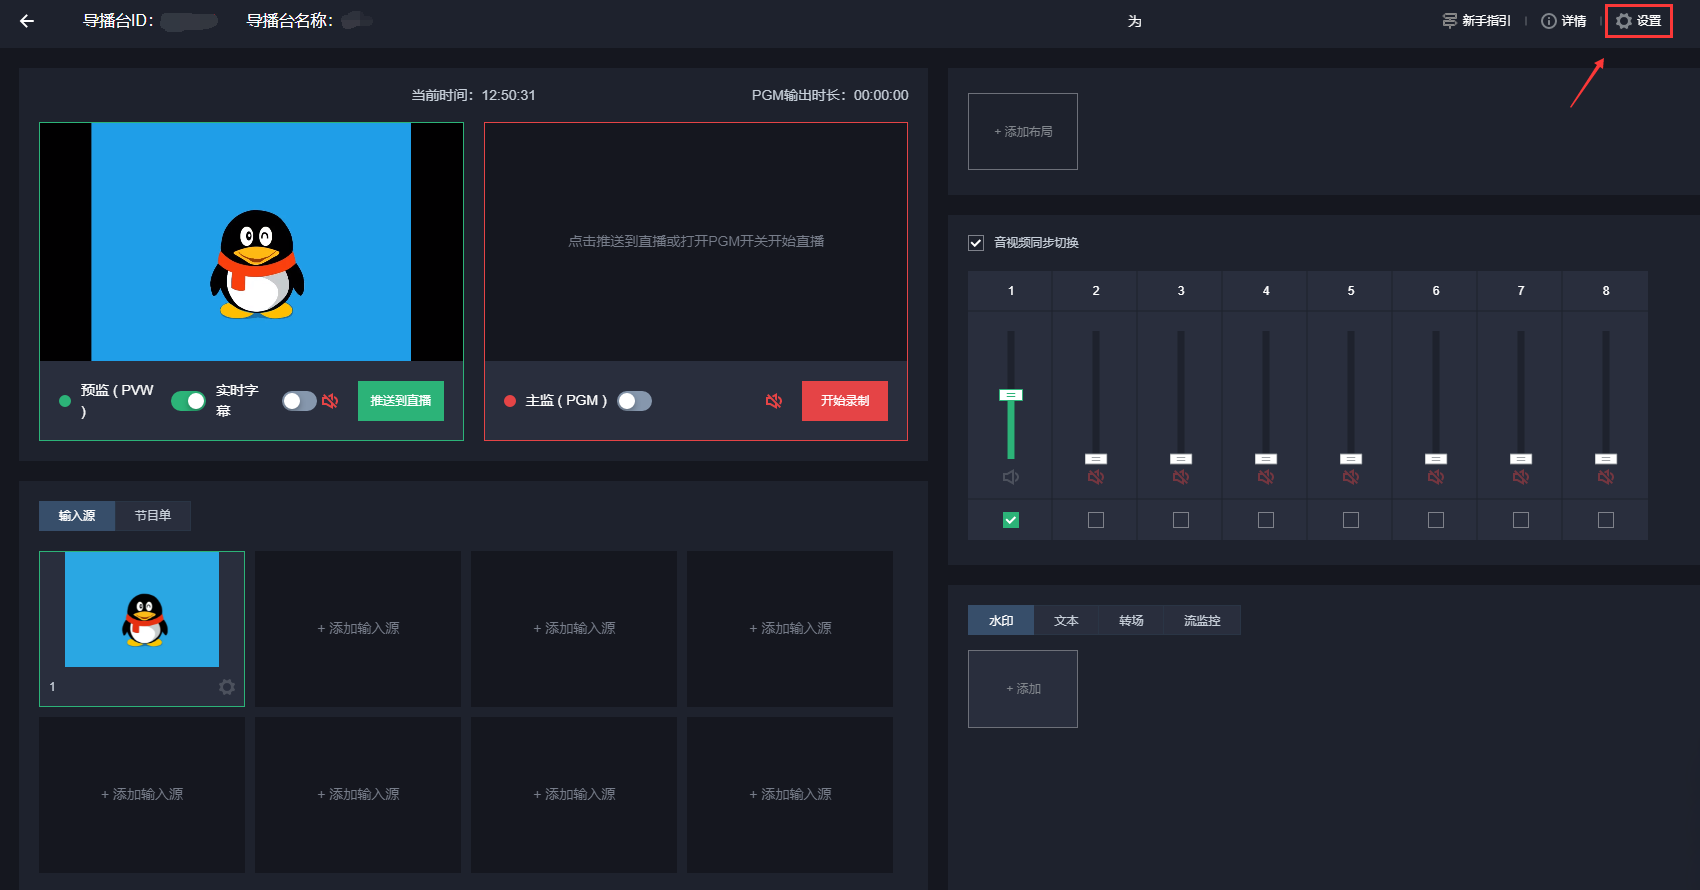Screen dimensions: 1700x890
Task: Click the PVW preview video area
Action: pyautogui.click(x=251, y=242)
